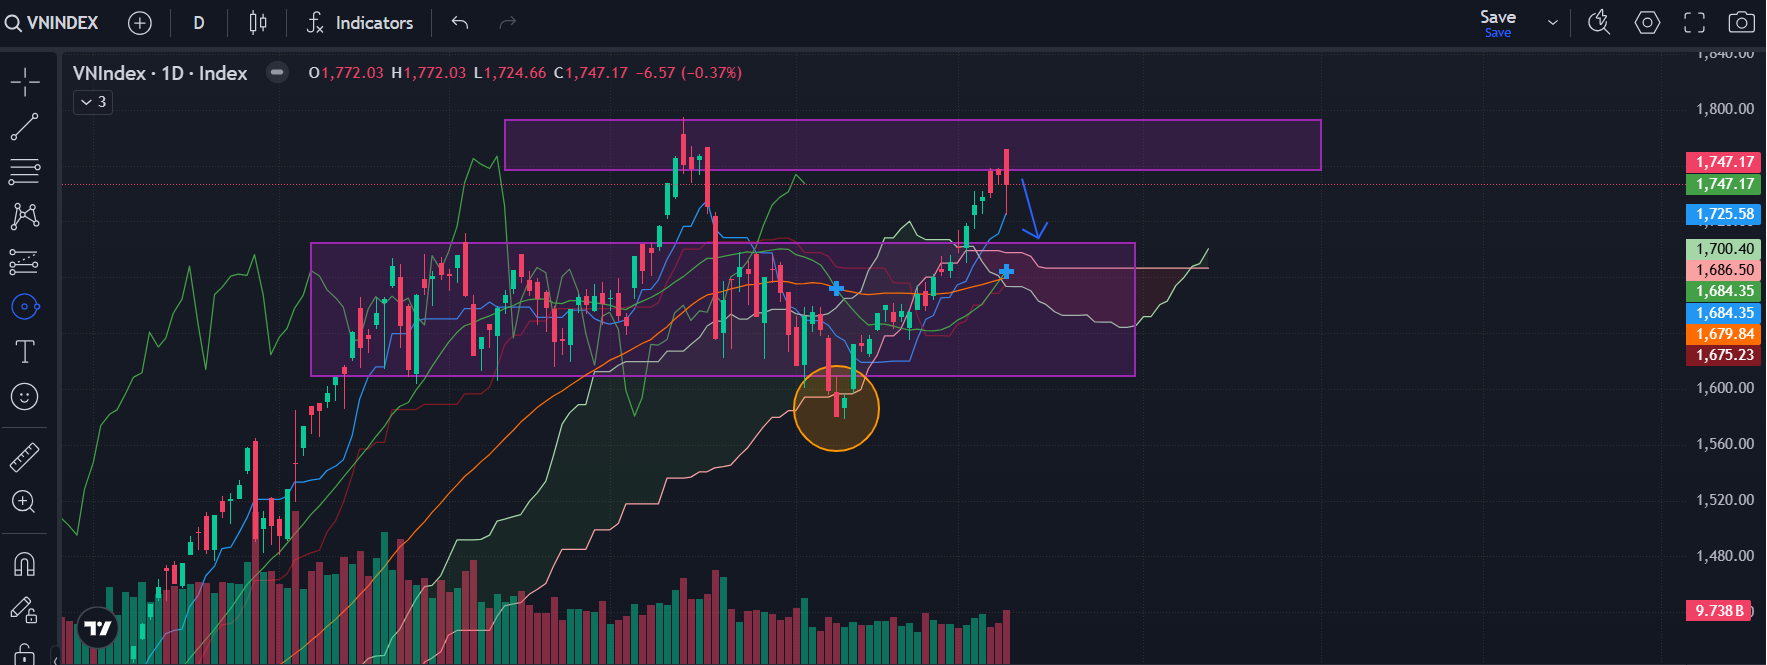Screen dimensions: 1767x665
Task: Click the change value −6.57 (−0.37%)
Action: click(x=689, y=73)
